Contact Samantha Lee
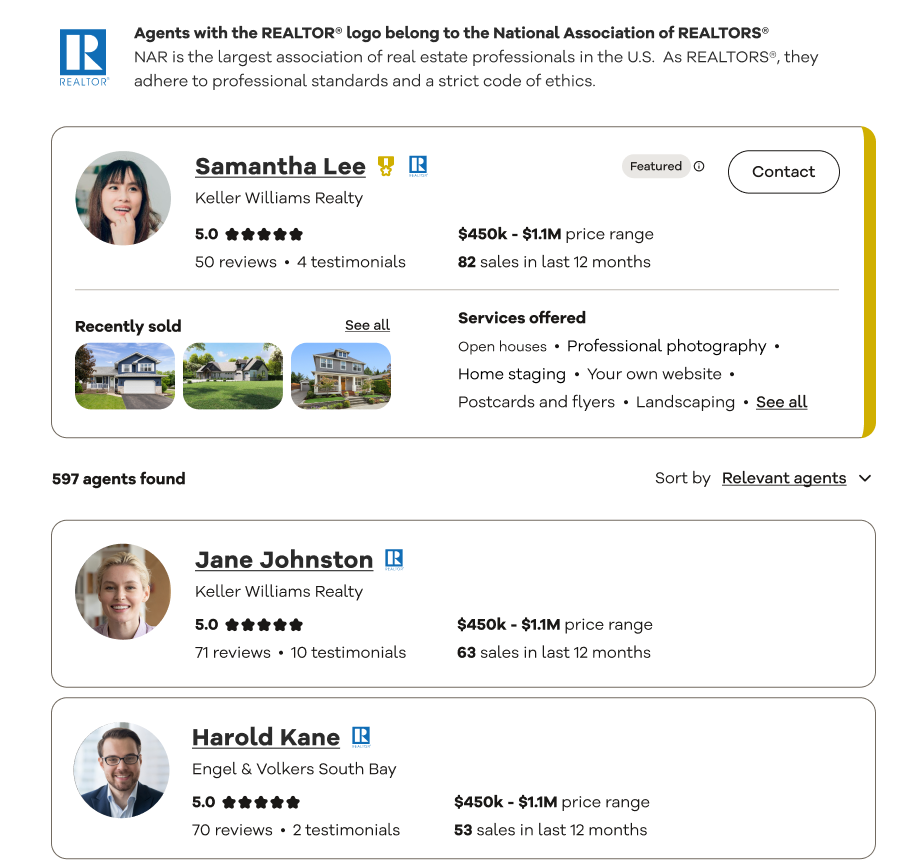The height and width of the screenshot is (865, 920). point(784,171)
